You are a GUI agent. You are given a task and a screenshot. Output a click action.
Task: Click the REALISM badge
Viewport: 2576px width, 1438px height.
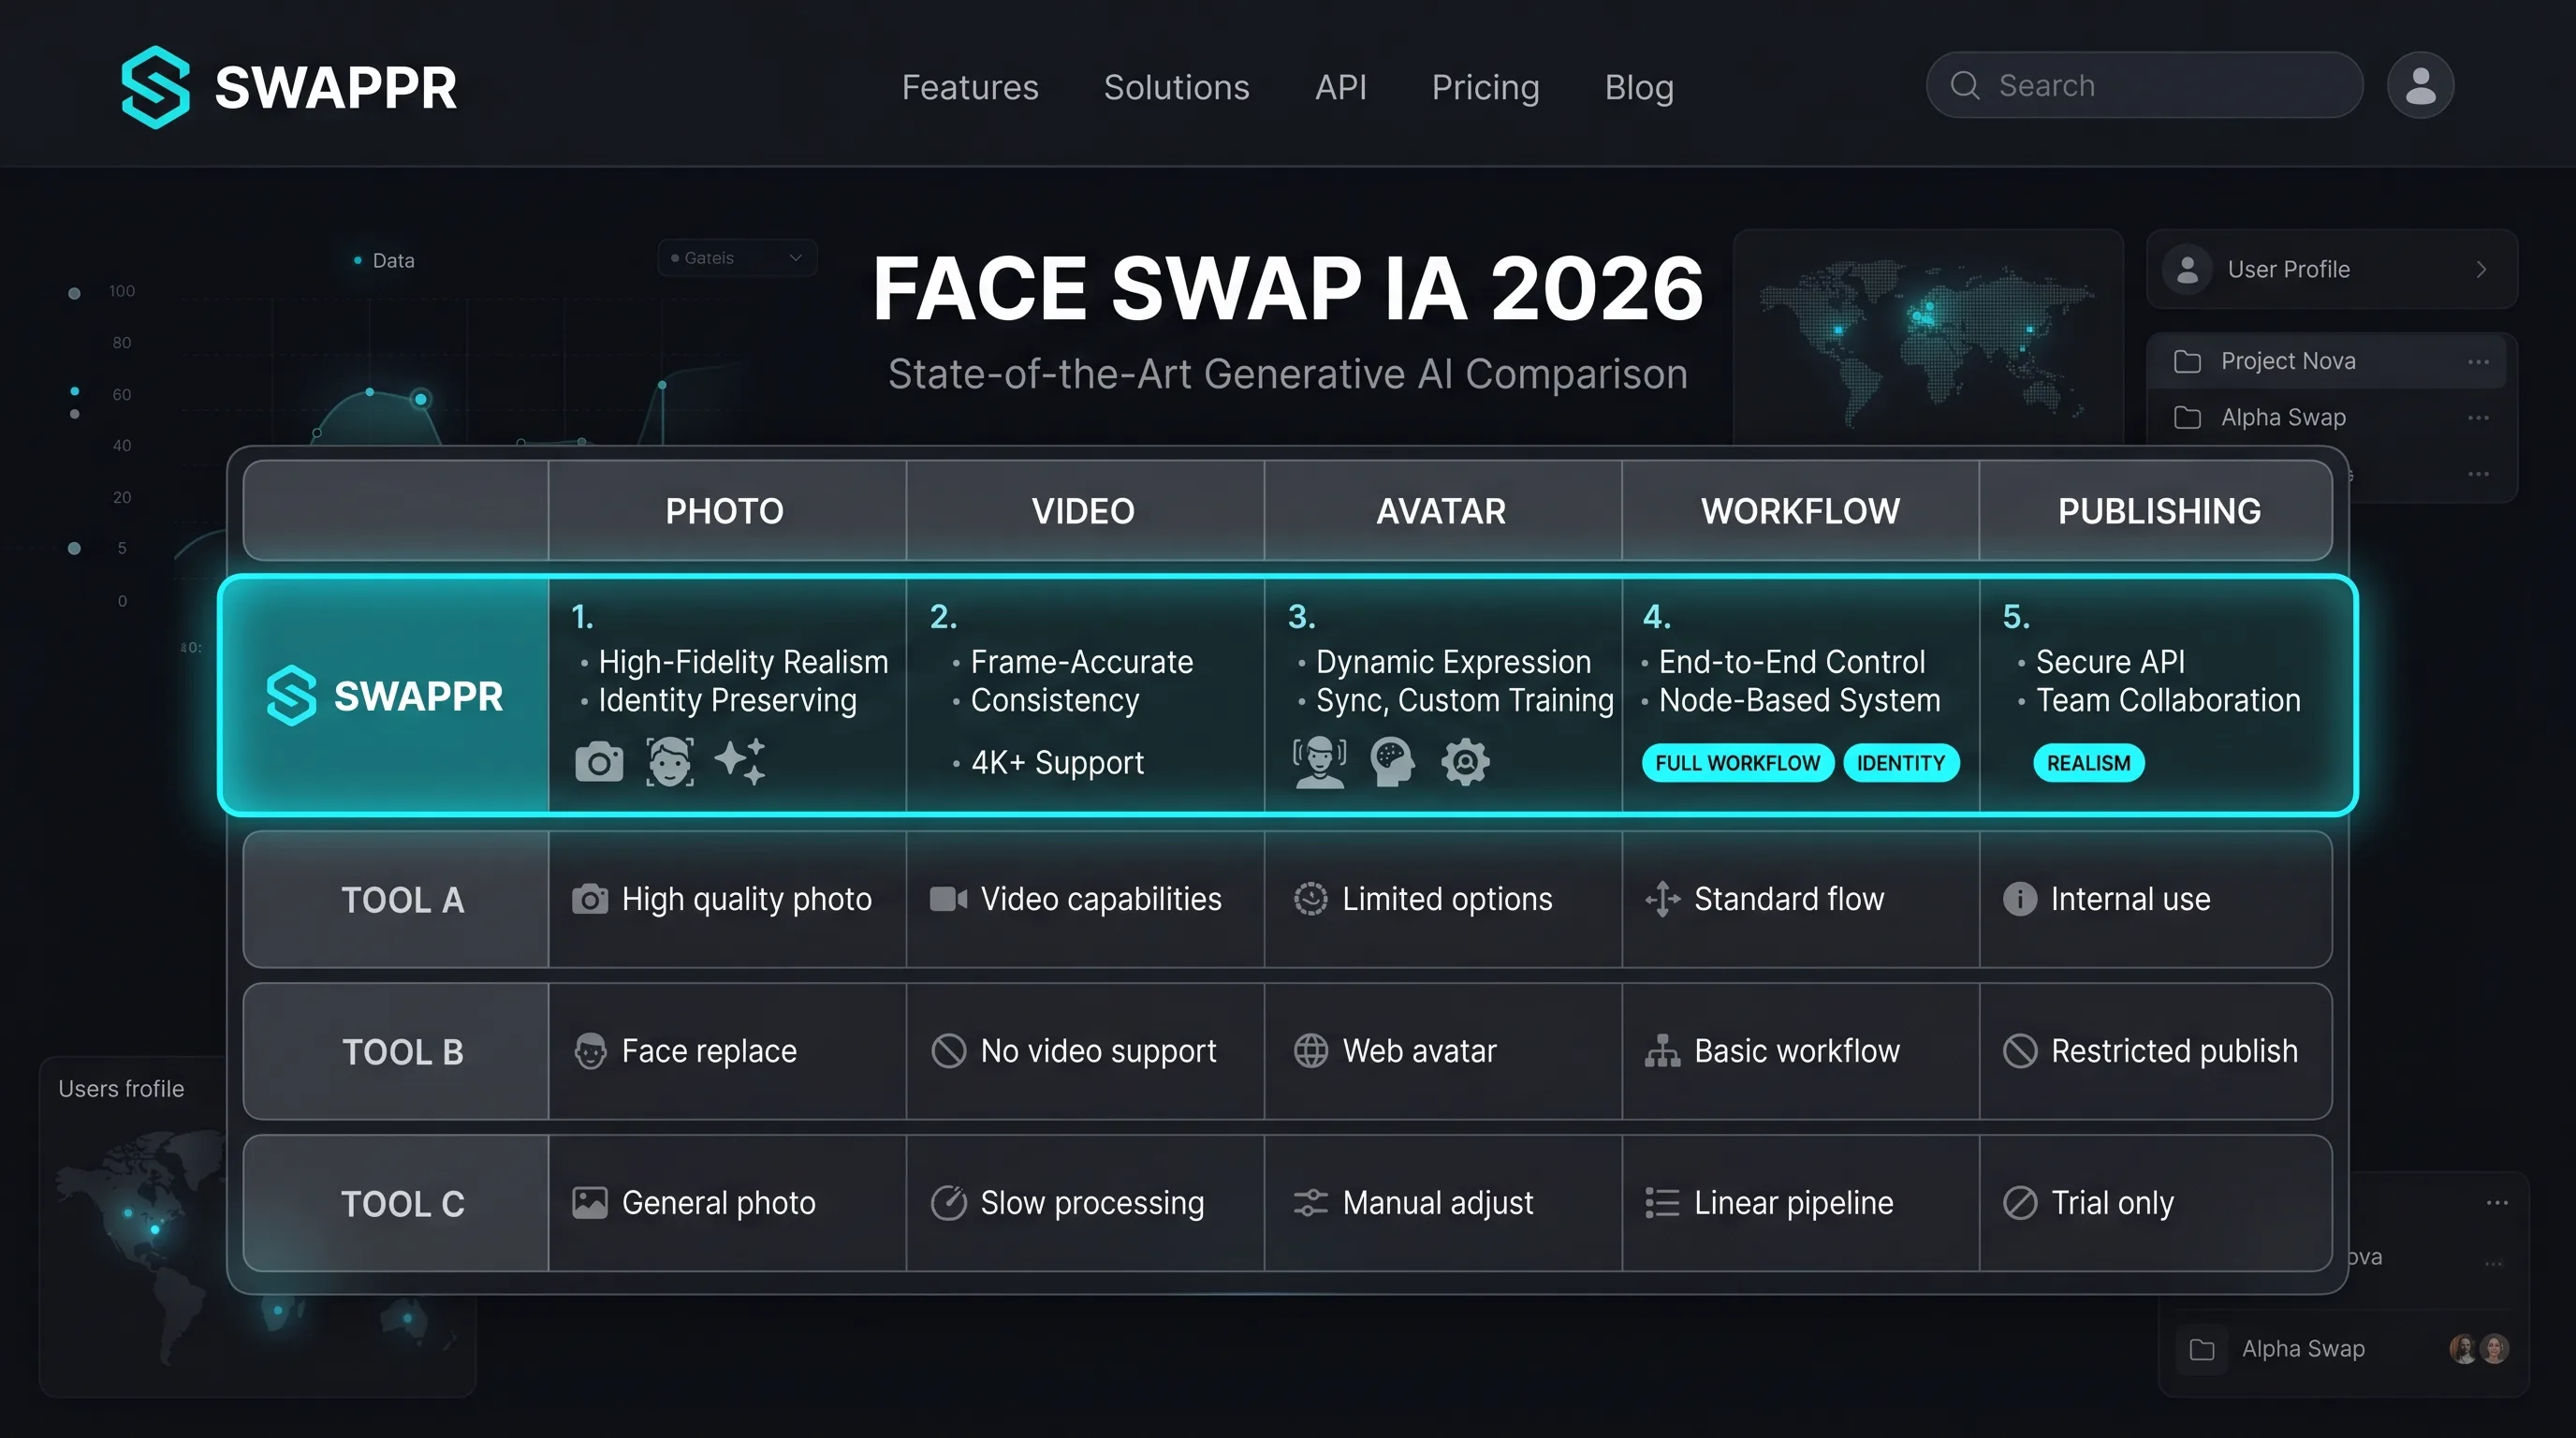(x=2088, y=763)
